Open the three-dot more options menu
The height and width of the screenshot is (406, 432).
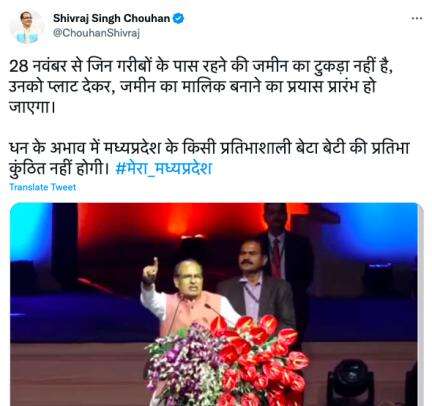click(417, 19)
